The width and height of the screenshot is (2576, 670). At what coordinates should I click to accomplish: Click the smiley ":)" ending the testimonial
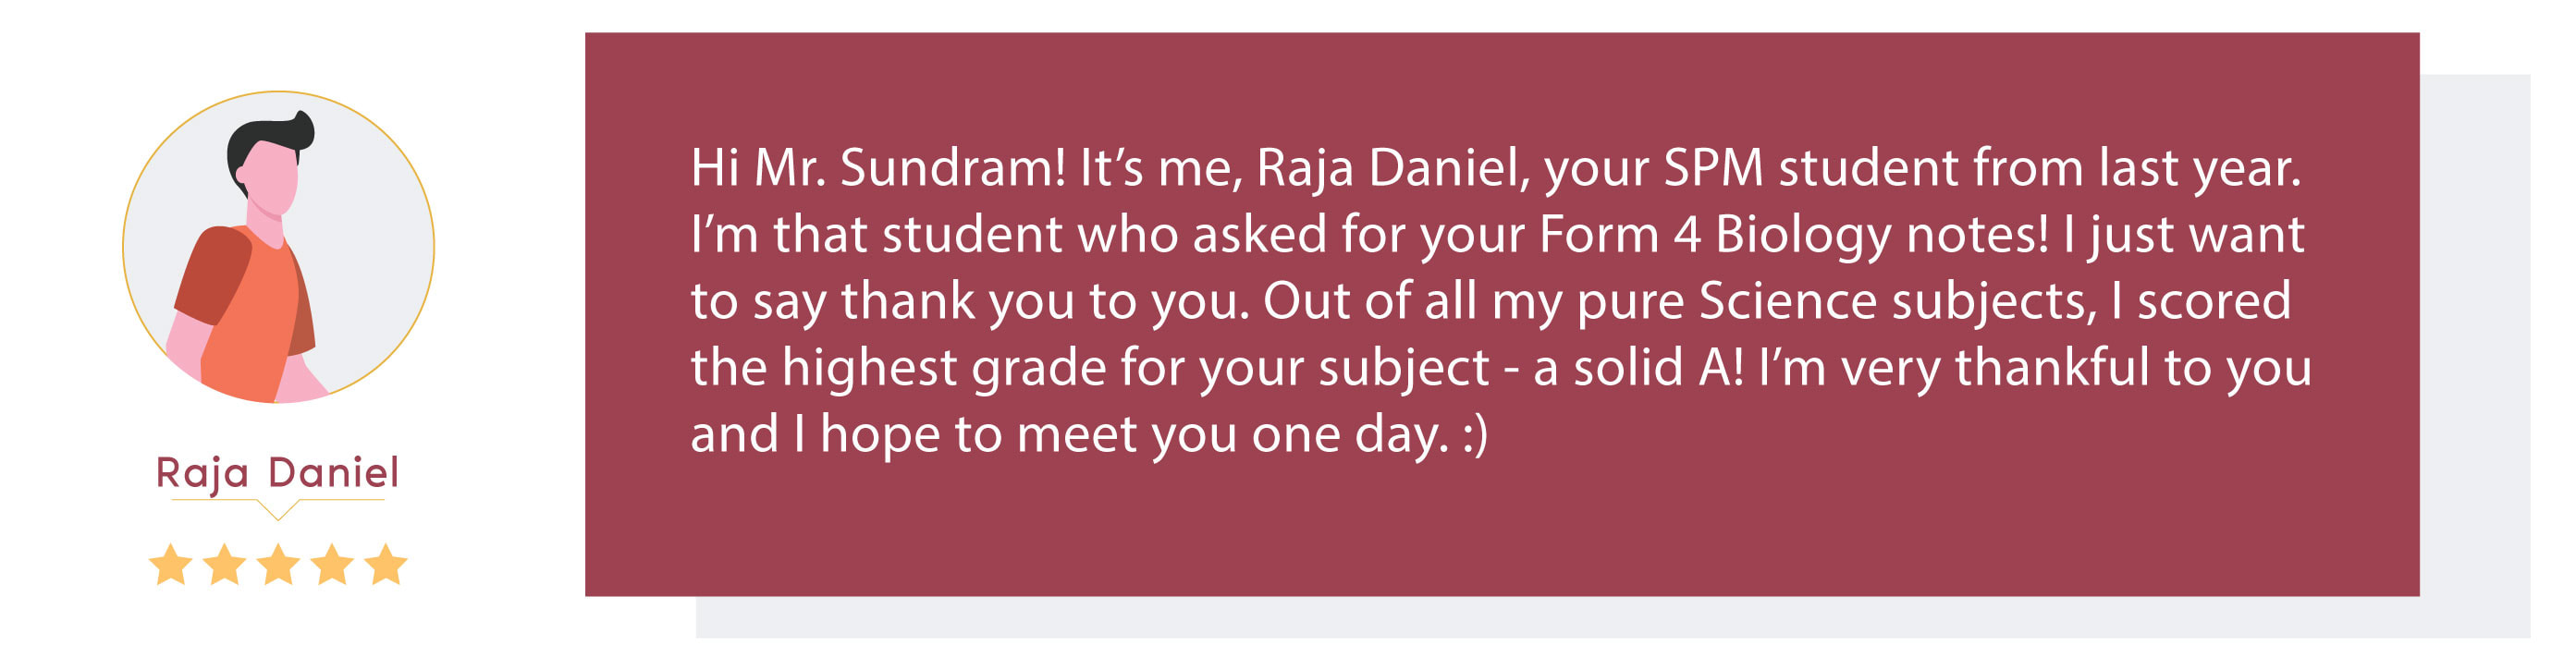coord(1475,435)
